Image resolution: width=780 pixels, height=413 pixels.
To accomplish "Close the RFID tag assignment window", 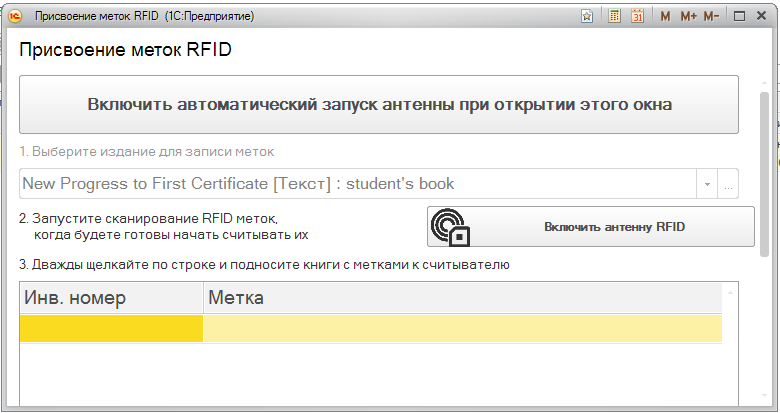I will coord(762,17).
